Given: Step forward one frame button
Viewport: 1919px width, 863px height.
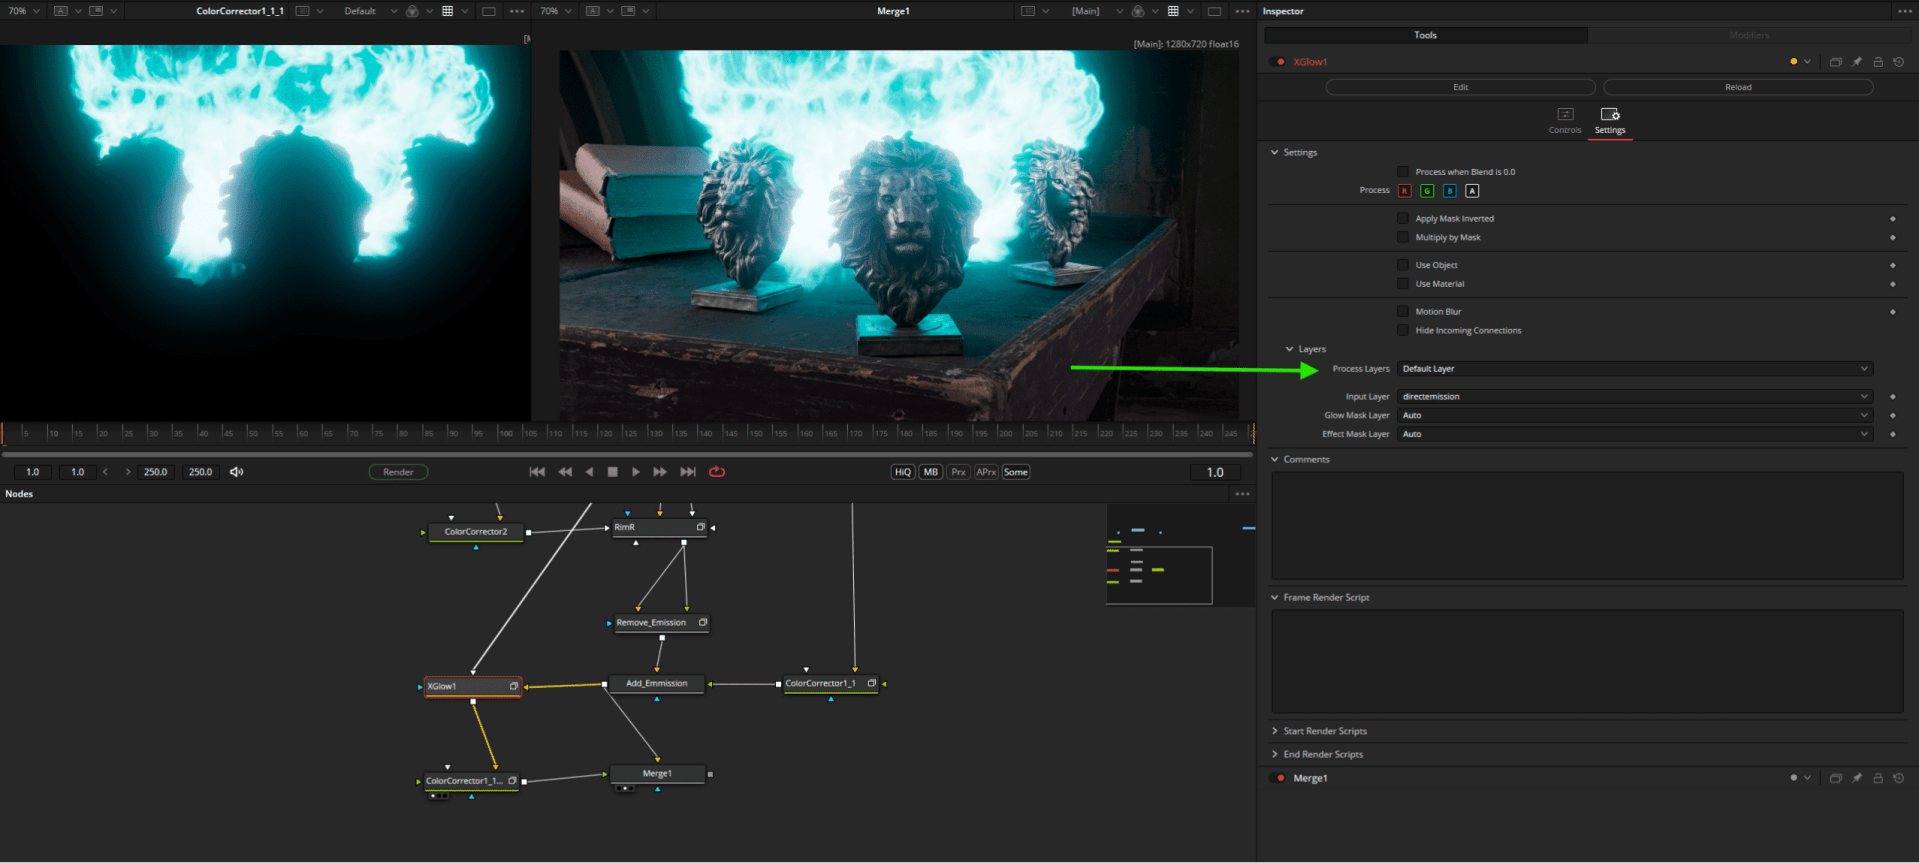Looking at the screenshot, I should 660,472.
